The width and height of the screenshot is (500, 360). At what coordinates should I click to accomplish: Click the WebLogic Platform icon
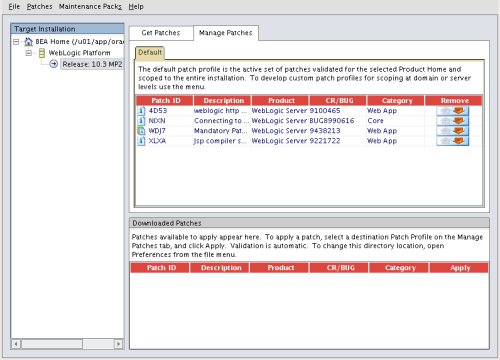pos(42,53)
